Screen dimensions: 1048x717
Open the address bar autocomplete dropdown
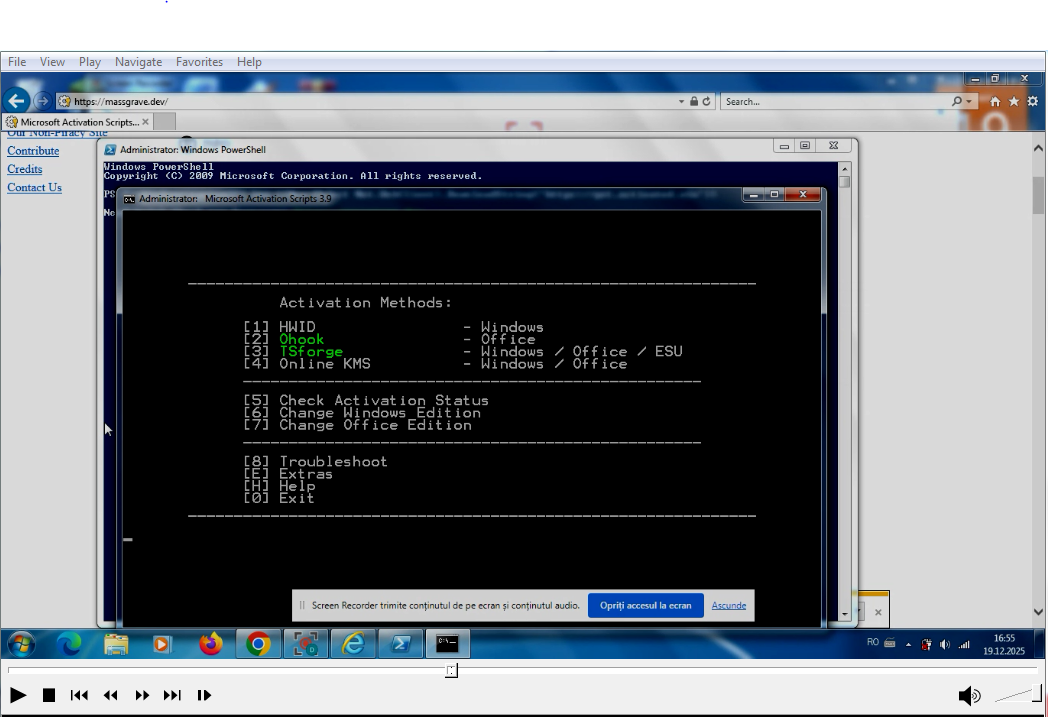(681, 101)
